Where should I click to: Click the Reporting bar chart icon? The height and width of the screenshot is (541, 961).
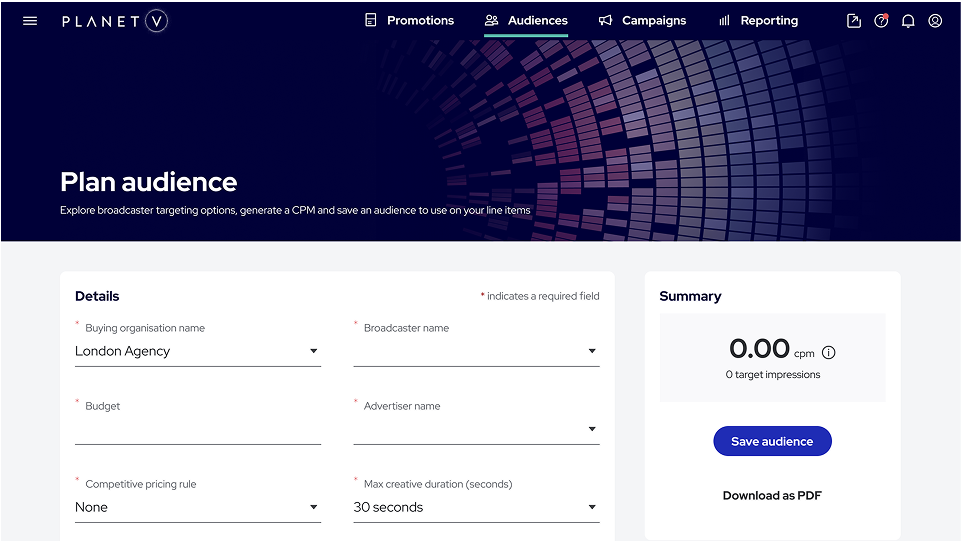coord(724,21)
